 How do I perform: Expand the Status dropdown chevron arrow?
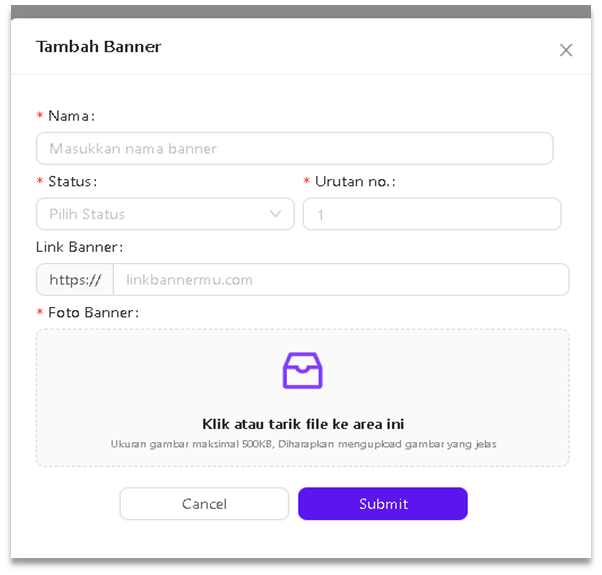[276, 214]
